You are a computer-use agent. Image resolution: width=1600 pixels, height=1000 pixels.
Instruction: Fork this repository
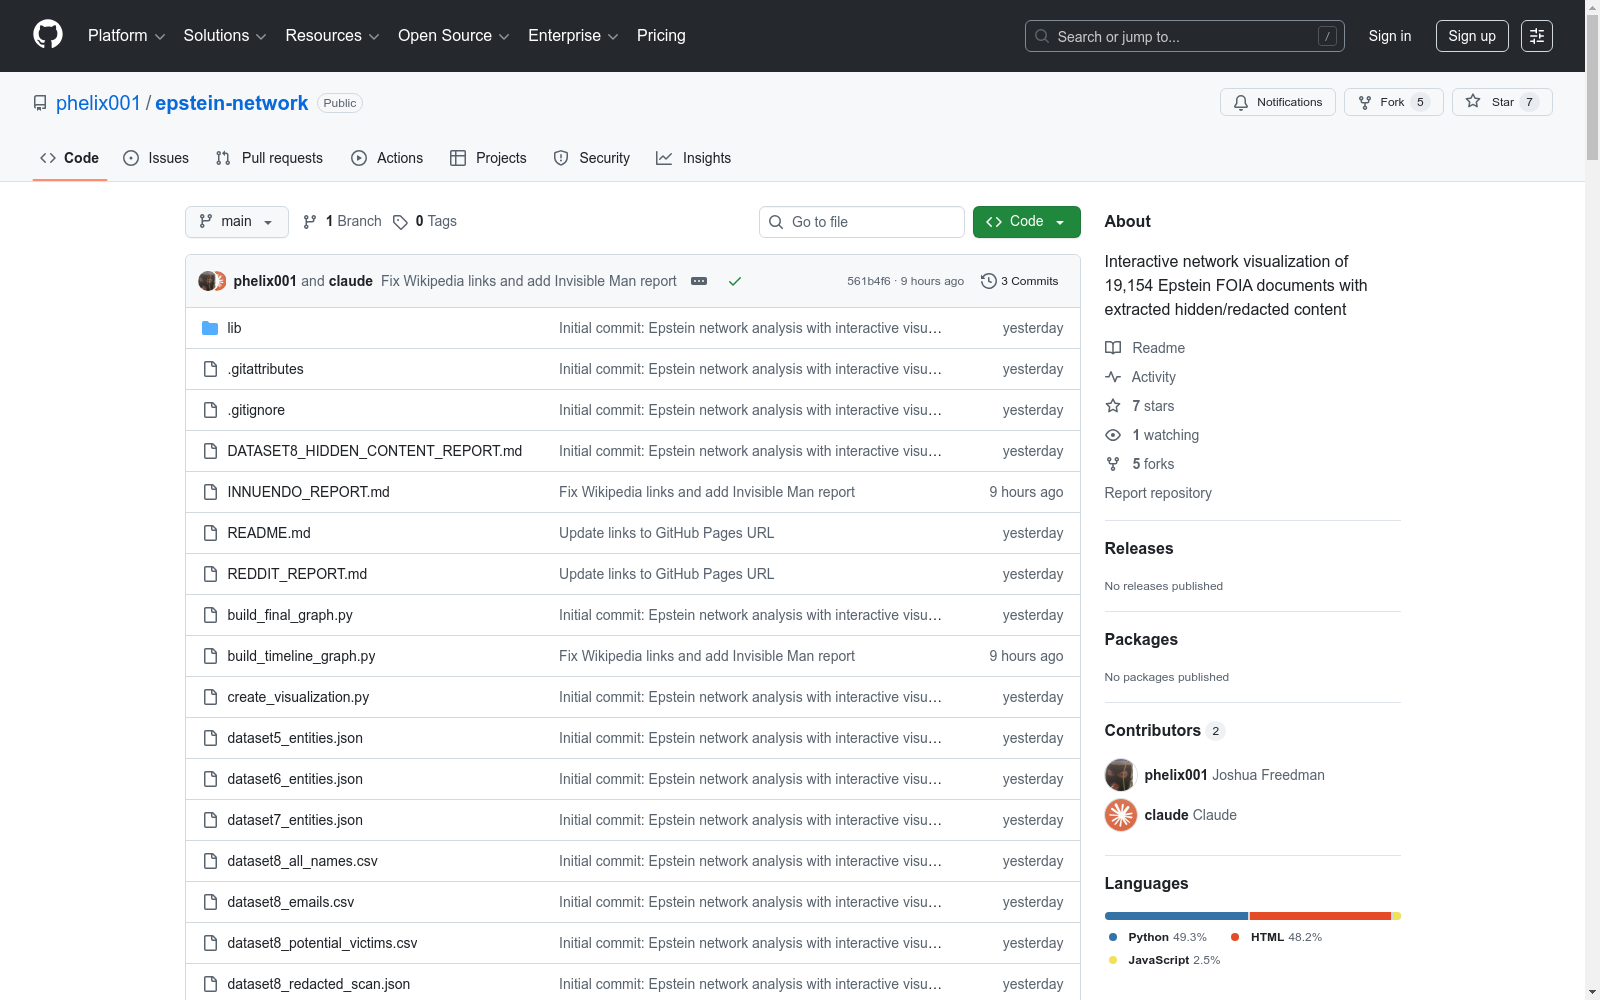[1394, 102]
